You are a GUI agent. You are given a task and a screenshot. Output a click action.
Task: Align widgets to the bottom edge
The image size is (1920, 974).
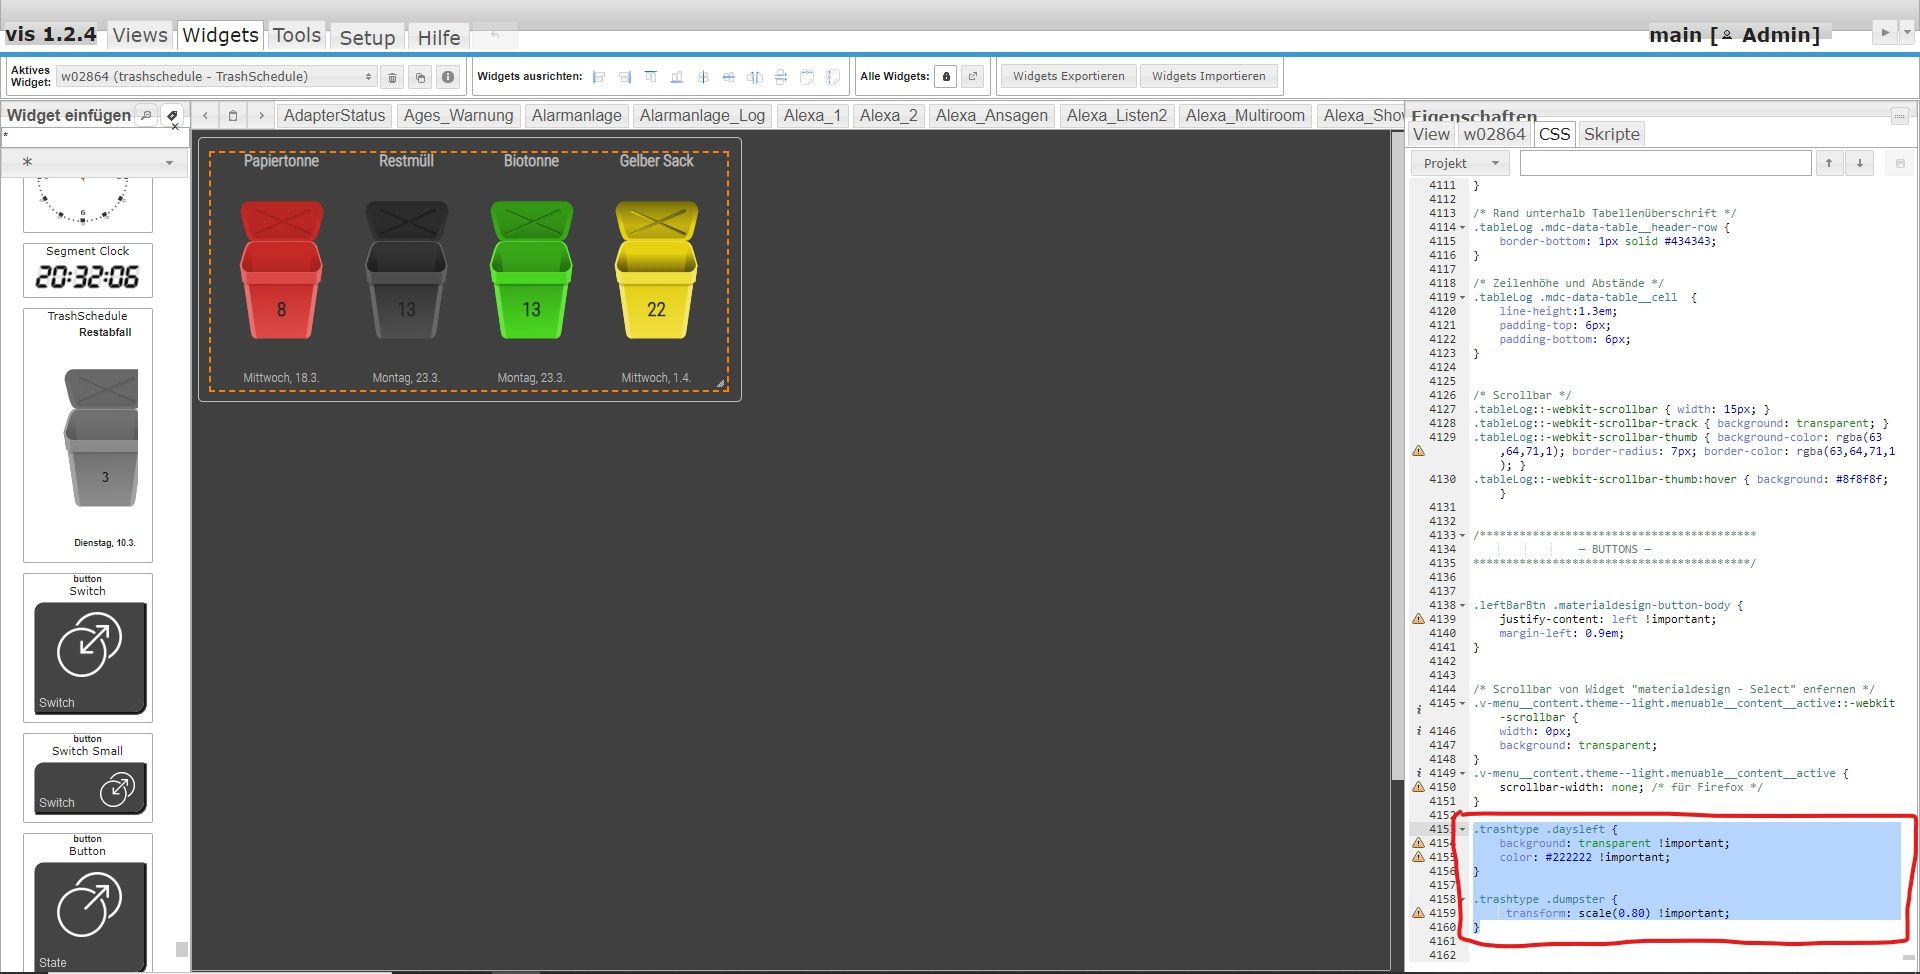(677, 77)
